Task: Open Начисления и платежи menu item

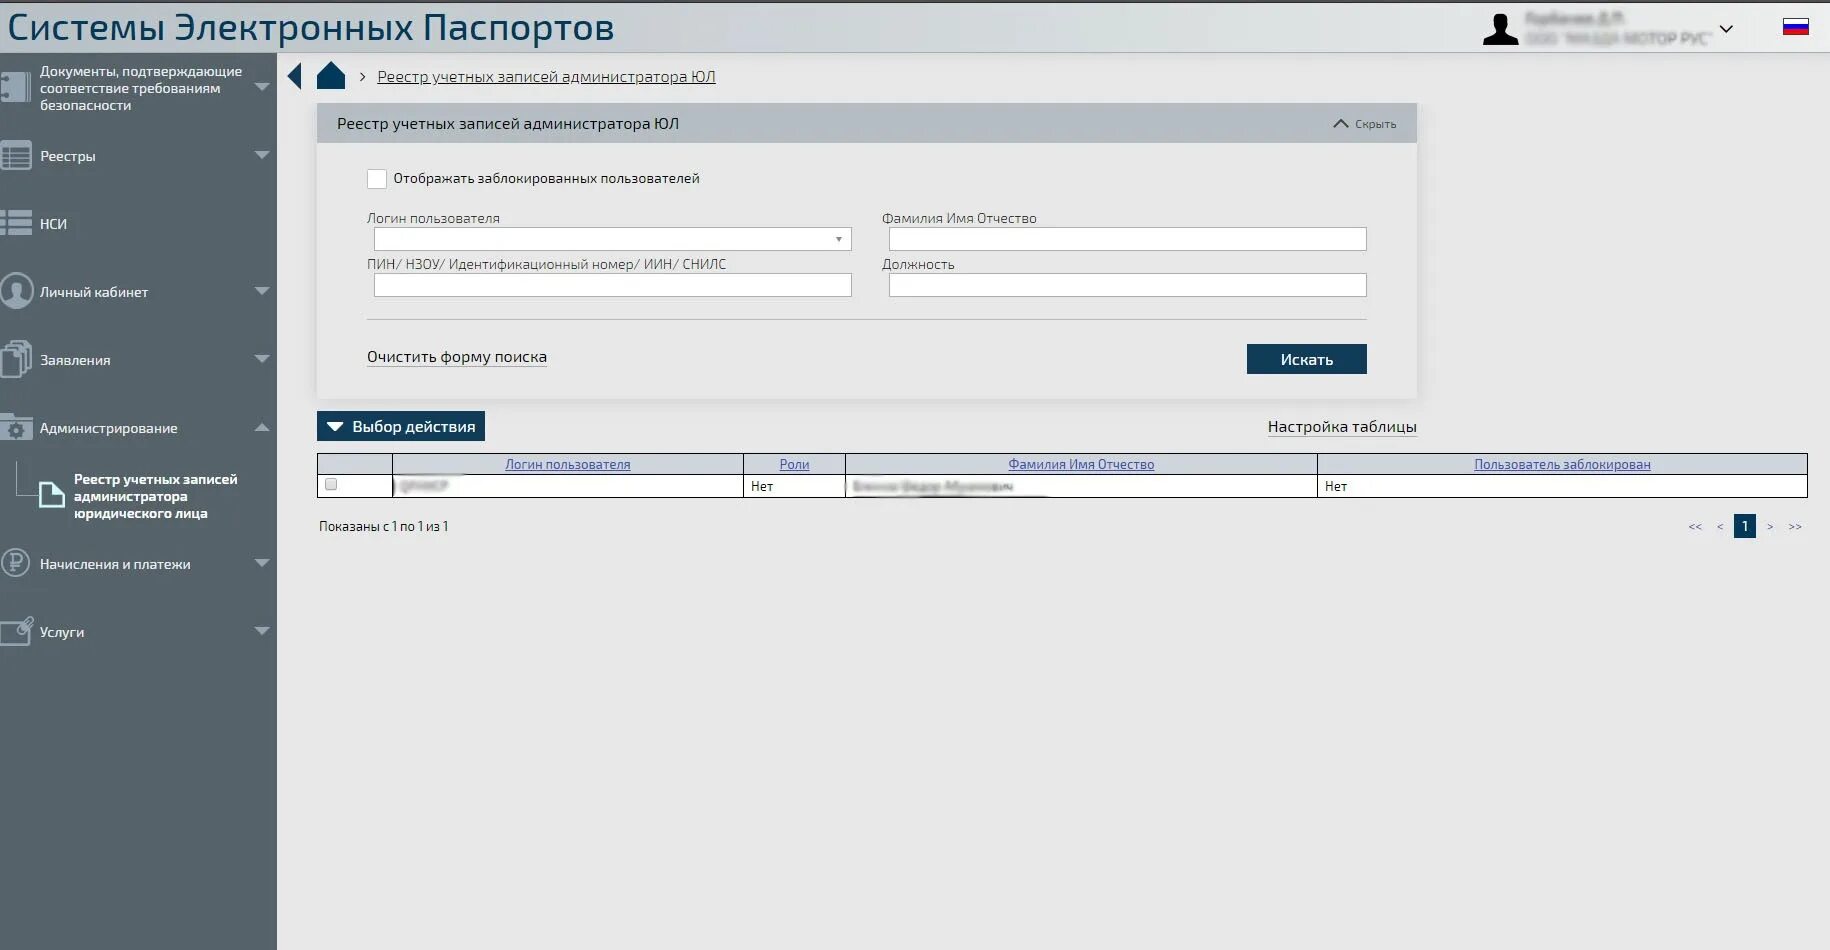Action: (115, 564)
